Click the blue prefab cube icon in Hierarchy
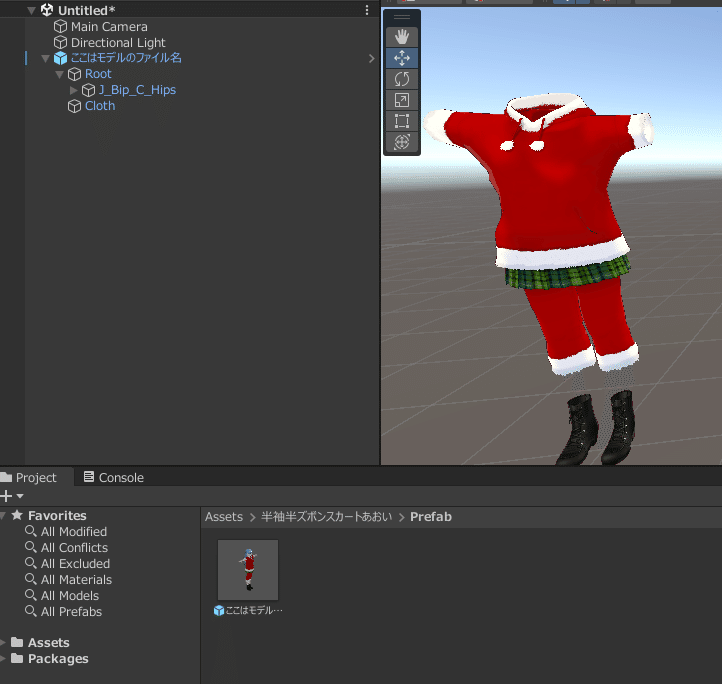Screen dimensions: 722x684 pyautogui.click(x=60, y=58)
